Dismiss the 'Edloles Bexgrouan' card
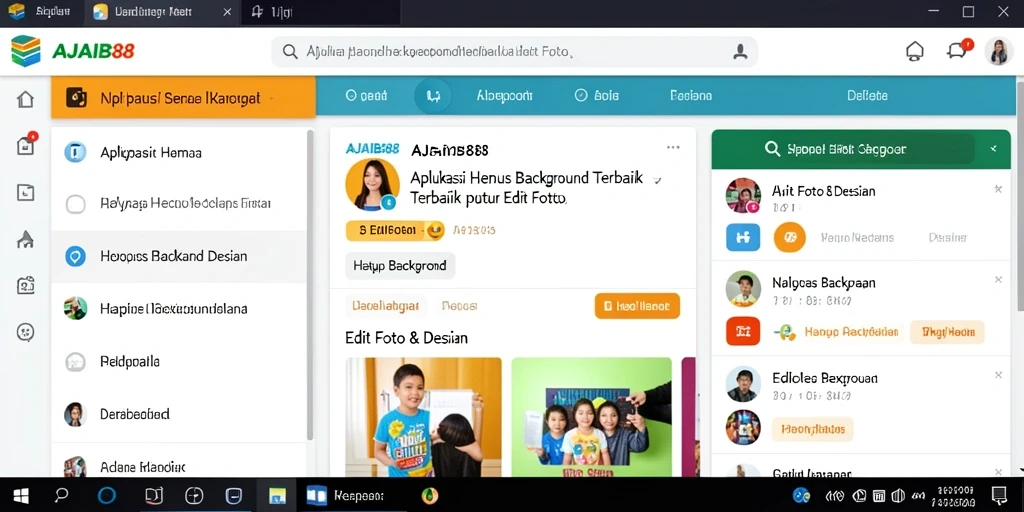Screen dimensions: 1024x512 click(998, 375)
